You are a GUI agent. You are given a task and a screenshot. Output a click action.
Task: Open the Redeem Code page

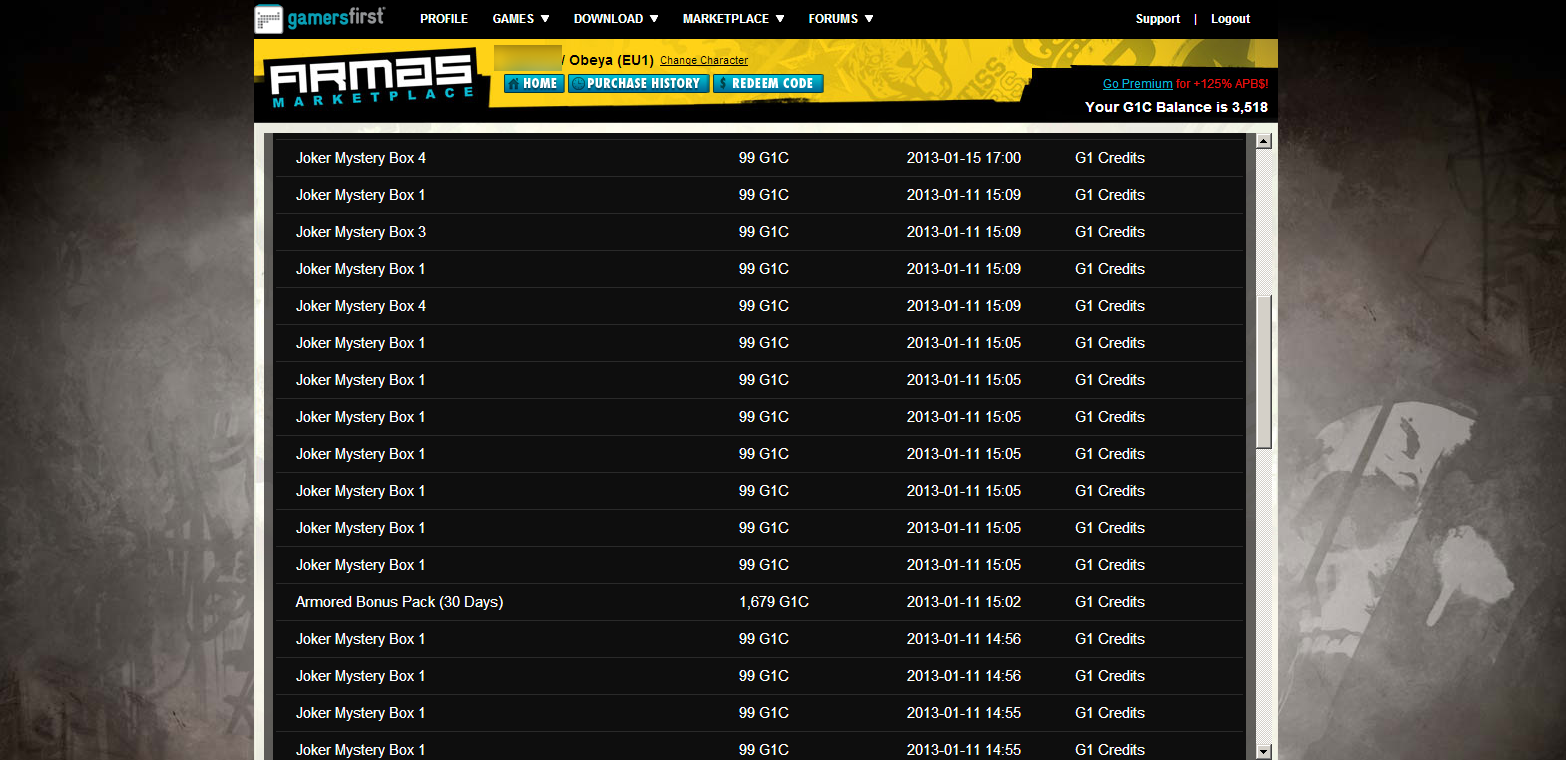(x=767, y=84)
